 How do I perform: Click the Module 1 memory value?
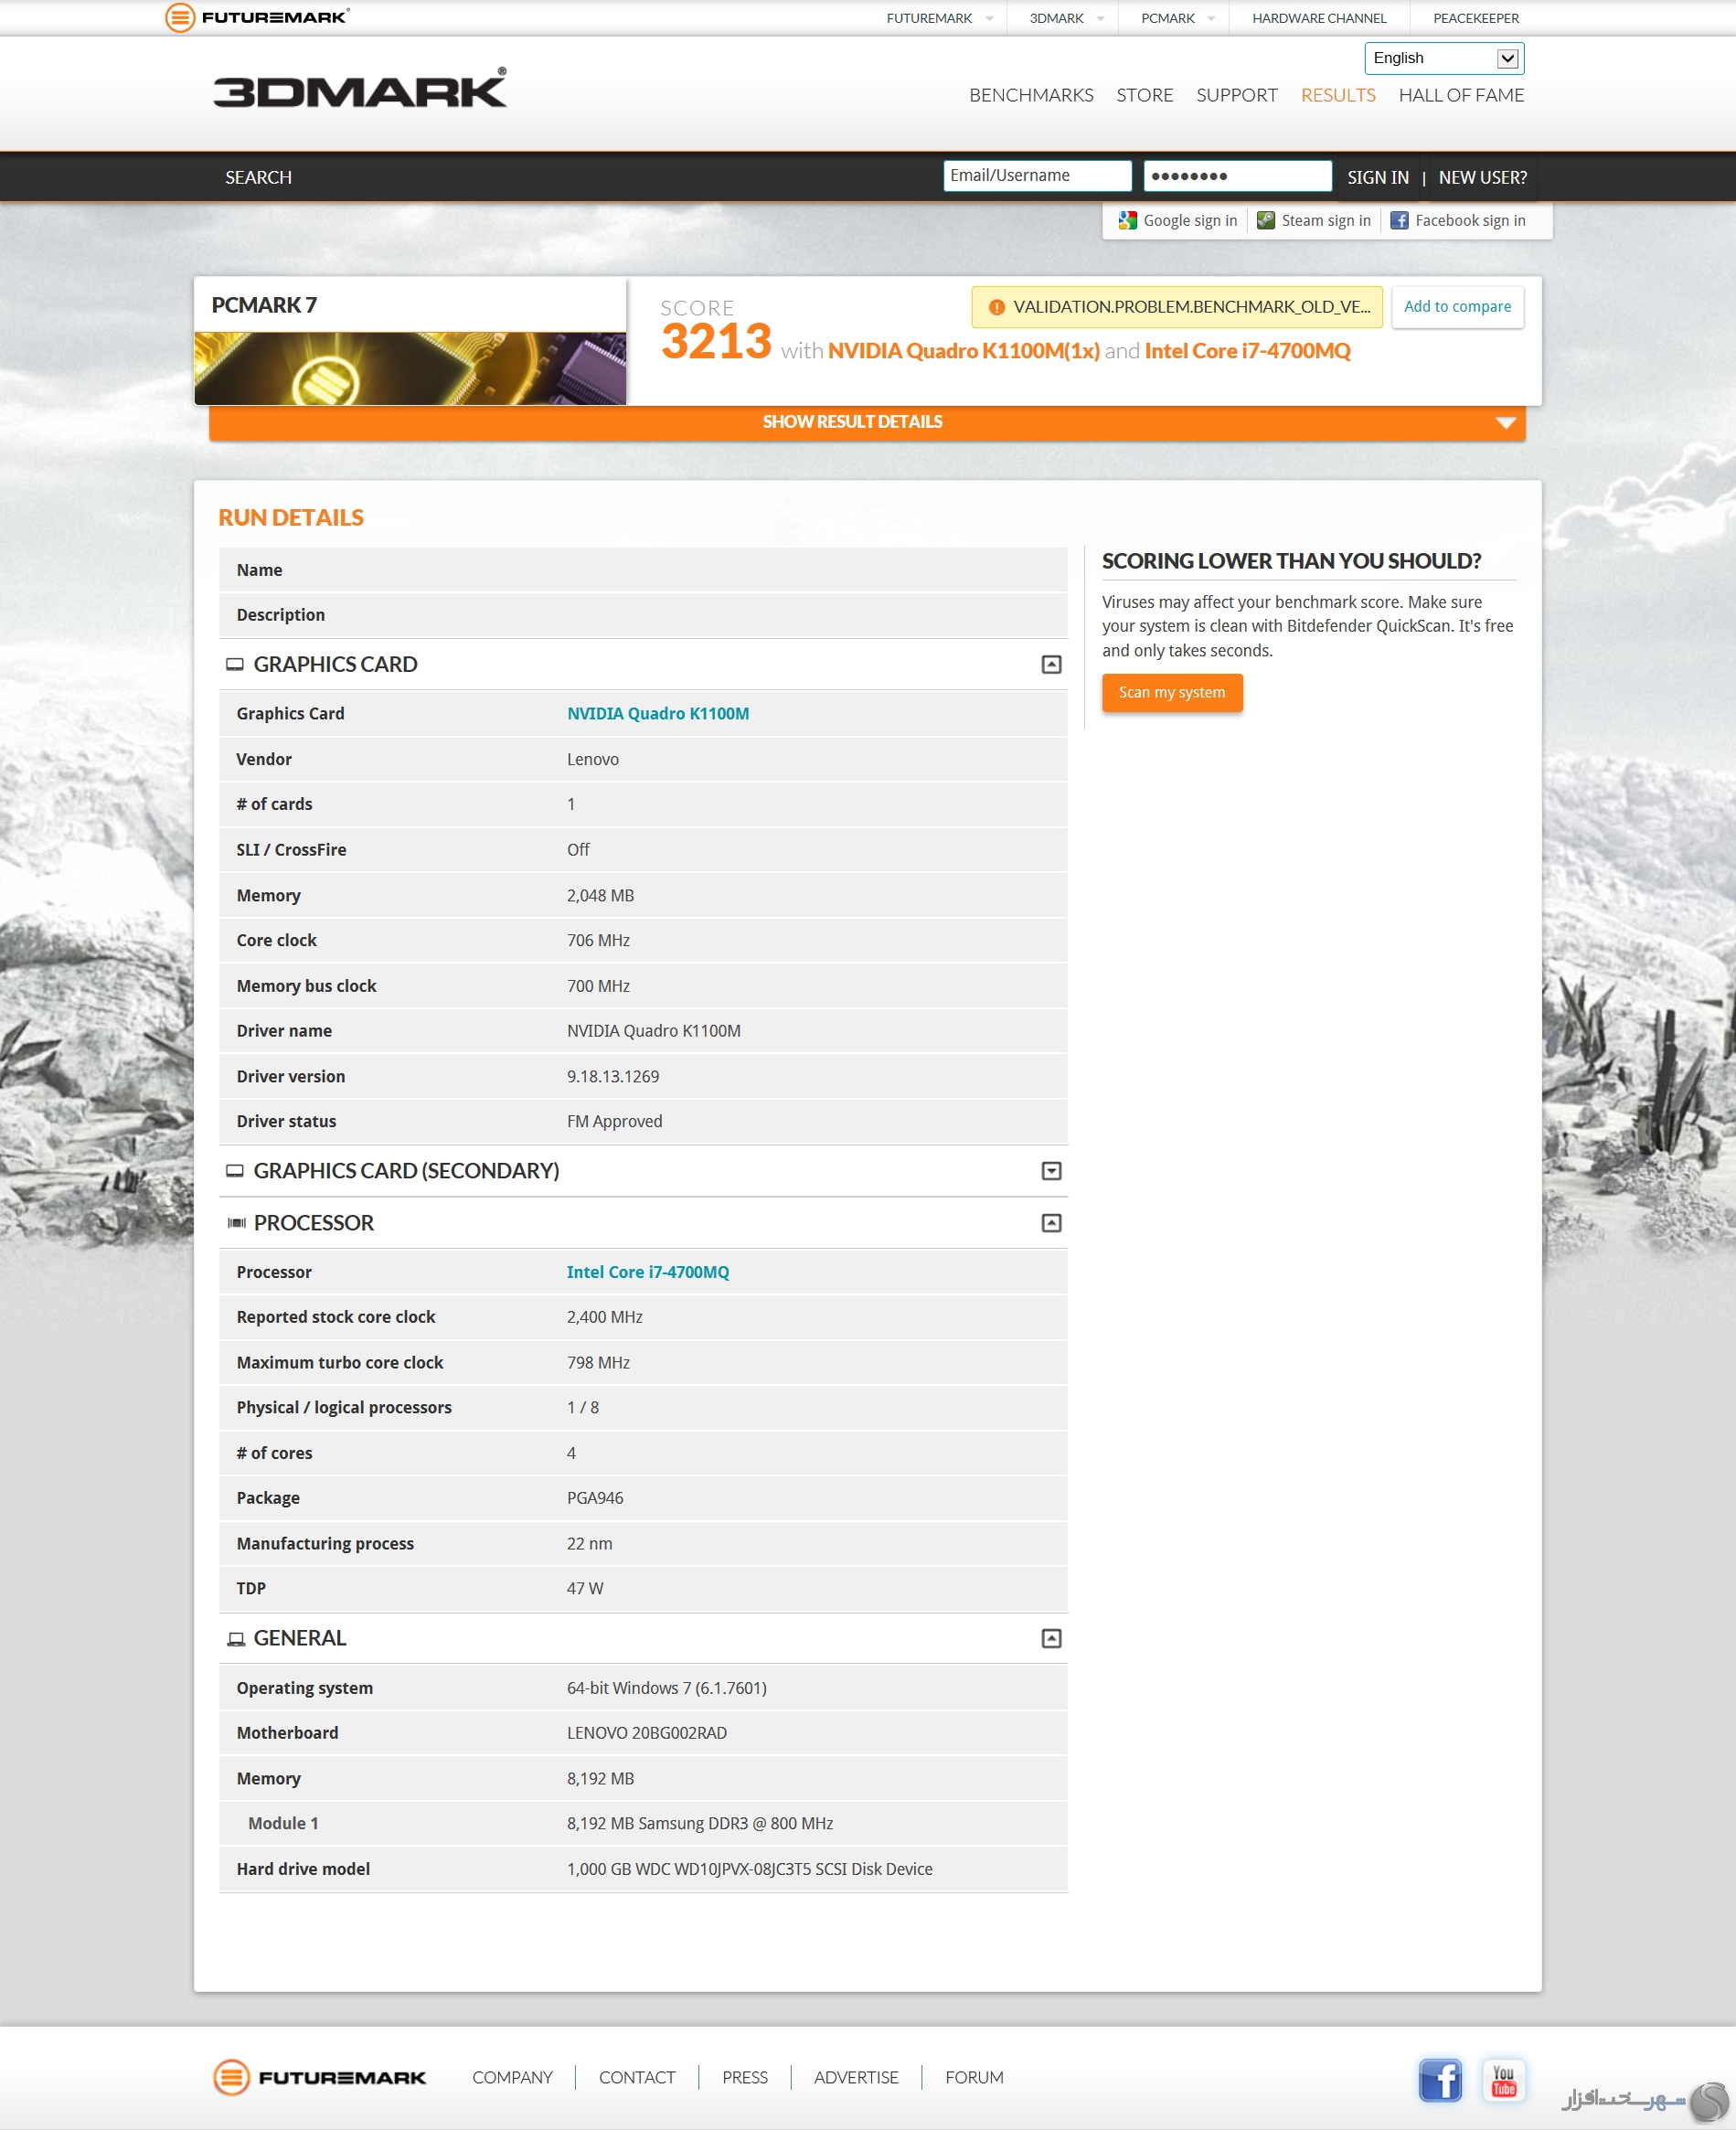700,1823
